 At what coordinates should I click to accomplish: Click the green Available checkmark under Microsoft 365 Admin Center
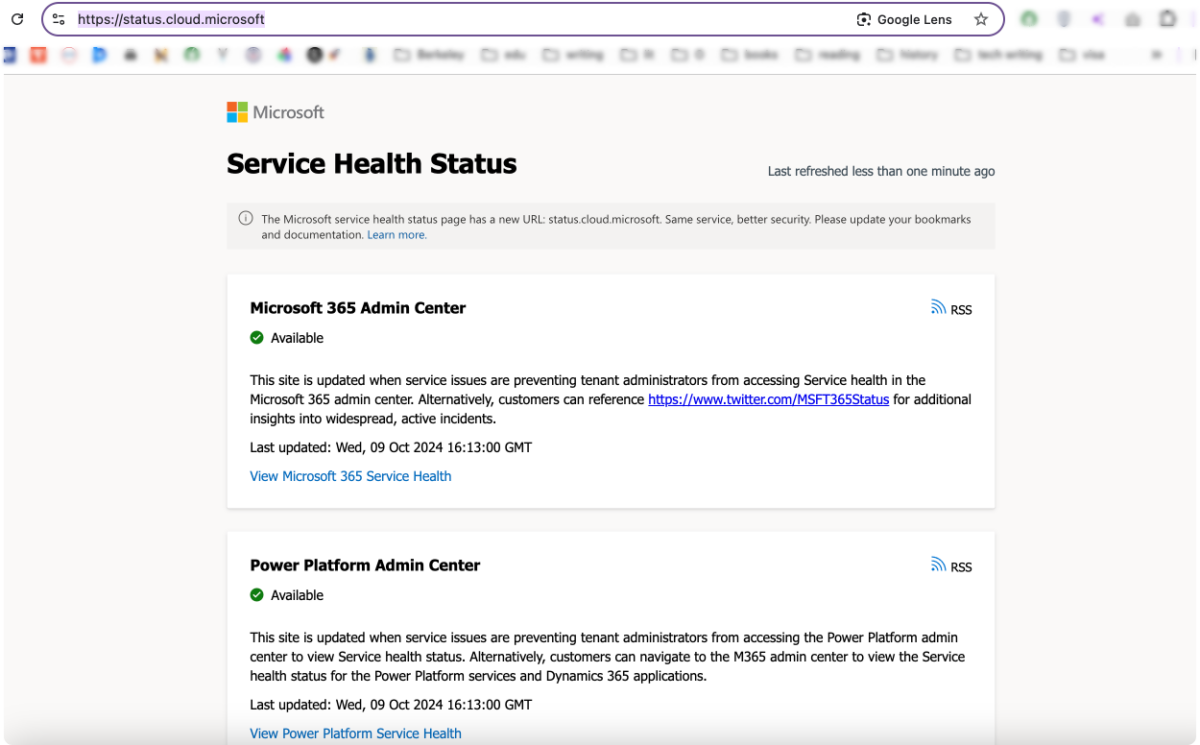256,338
